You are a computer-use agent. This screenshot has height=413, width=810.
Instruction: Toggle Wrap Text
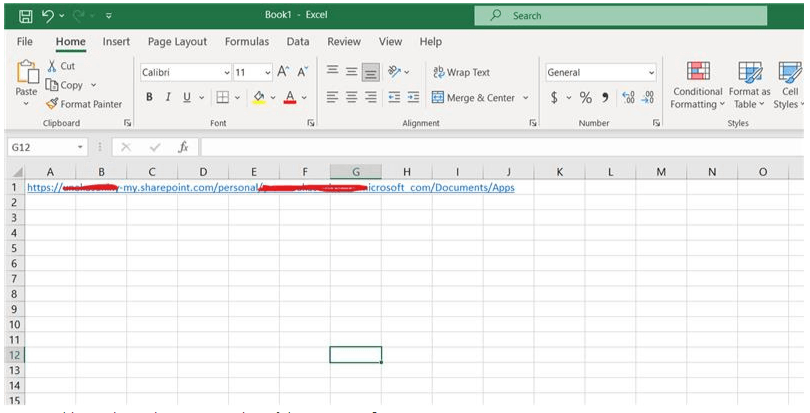pos(461,72)
